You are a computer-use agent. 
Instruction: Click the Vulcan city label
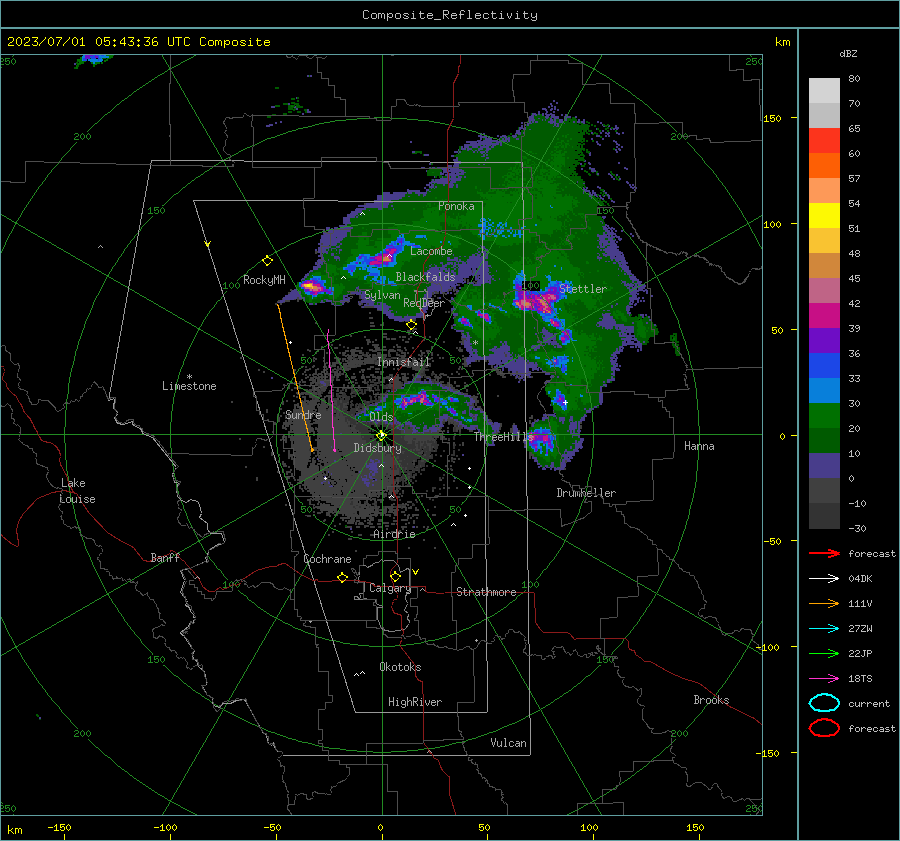click(x=508, y=743)
